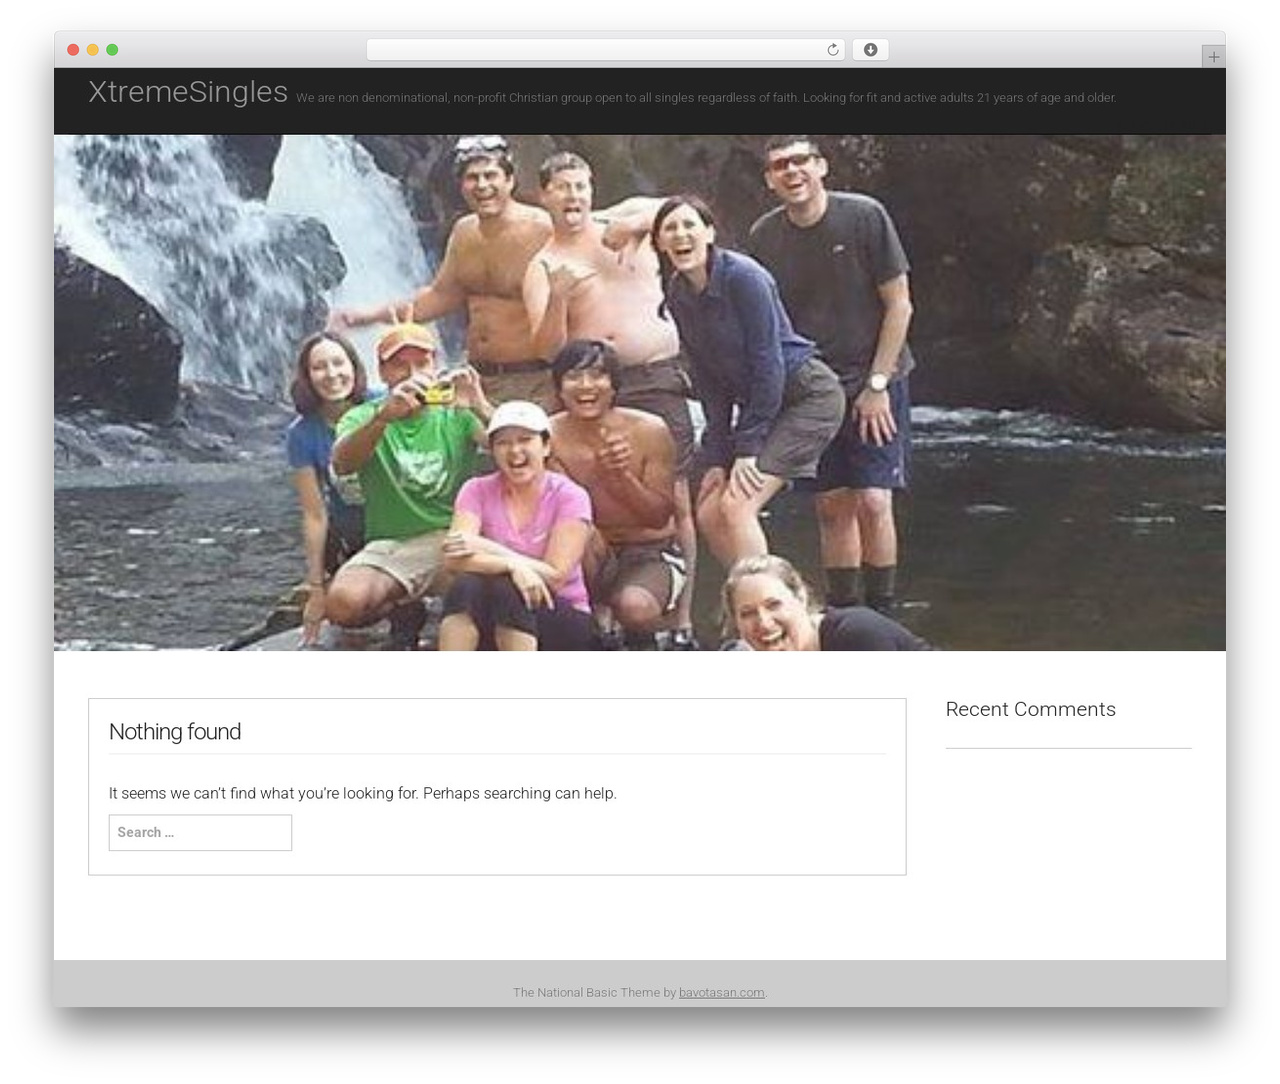Open the downloads button next to address bar
Image resolution: width=1280 pixels, height=1084 pixels.
click(x=870, y=50)
